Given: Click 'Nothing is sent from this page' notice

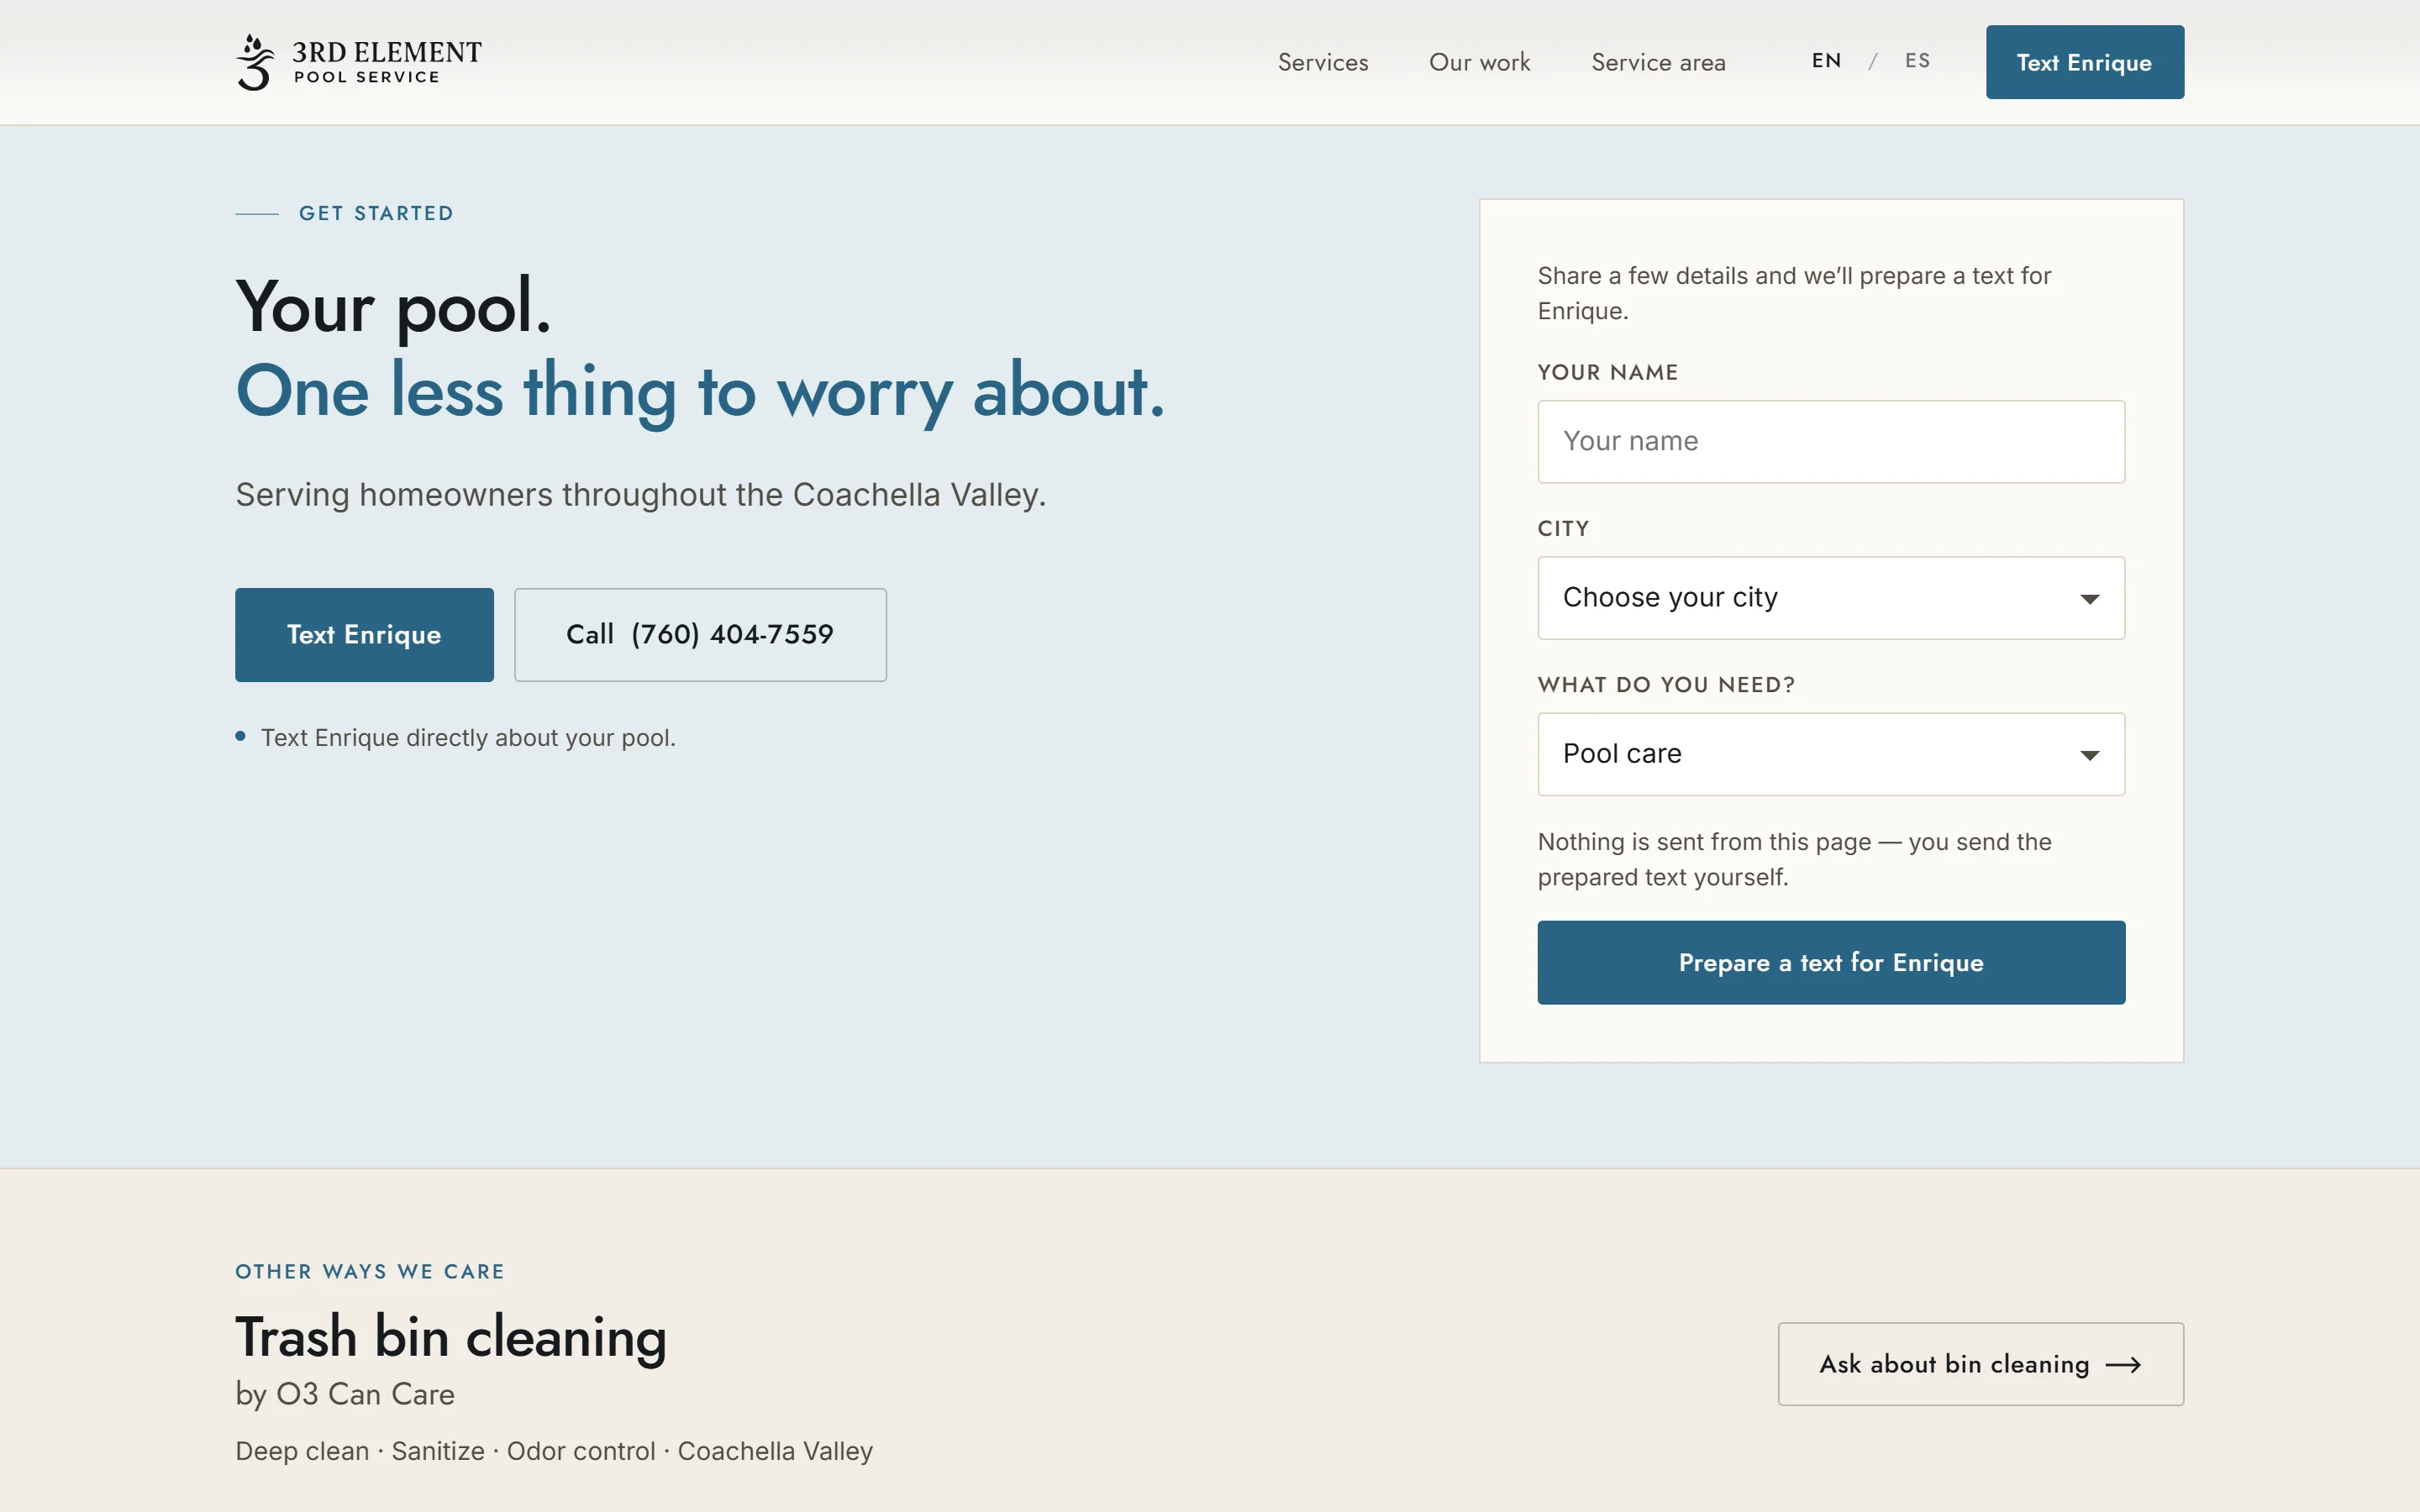Looking at the screenshot, I should pyautogui.click(x=1794, y=860).
